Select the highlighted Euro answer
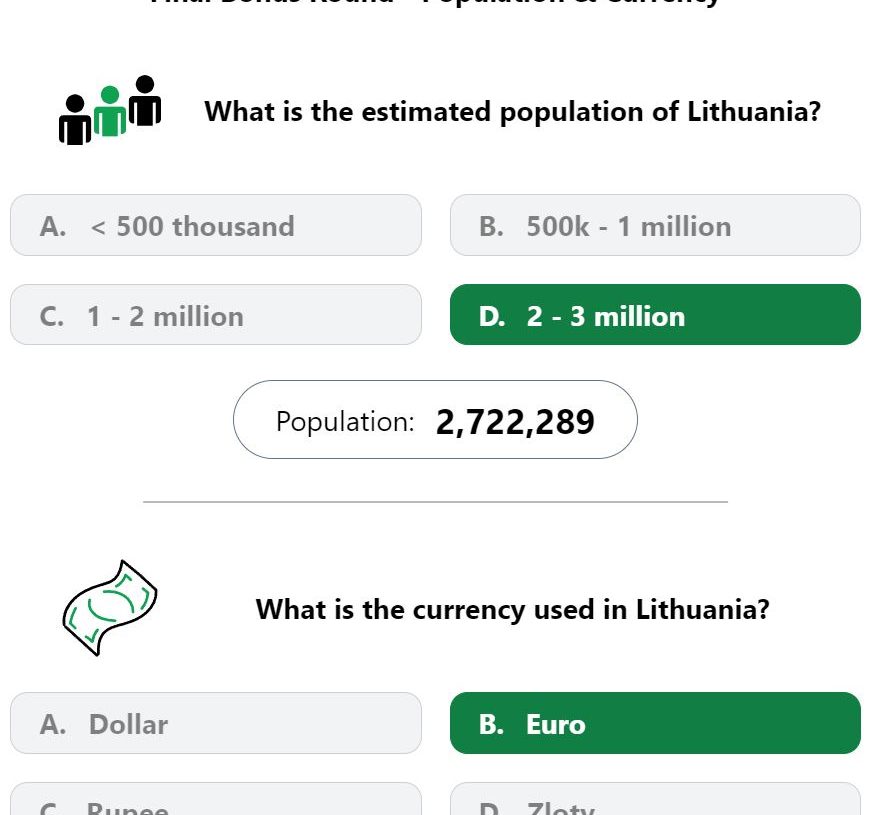The image size is (874, 815). 655,724
